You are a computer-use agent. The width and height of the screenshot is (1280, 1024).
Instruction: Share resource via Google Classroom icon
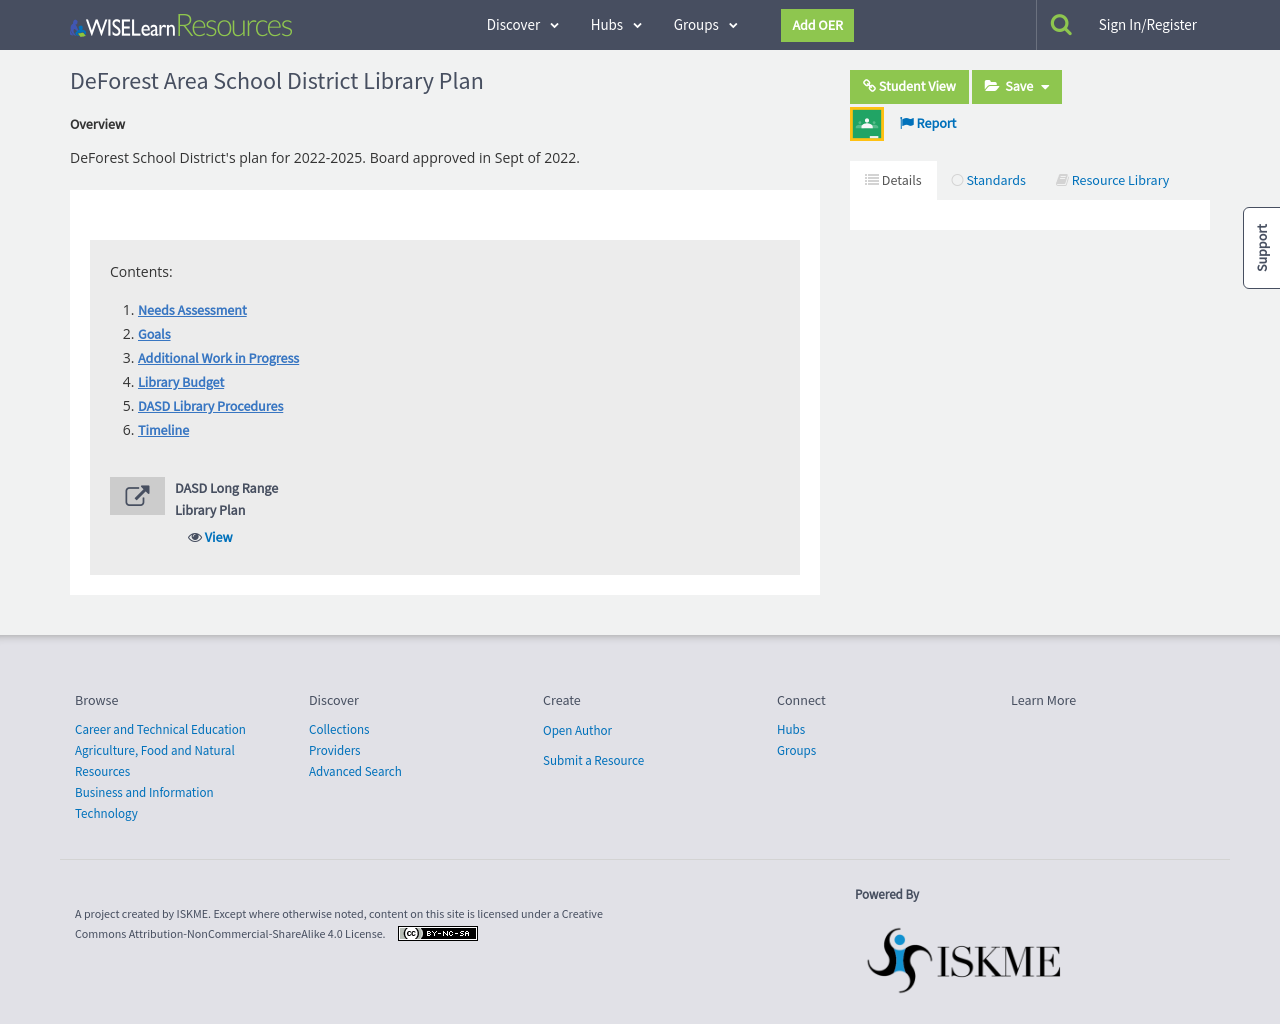tap(866, 122)
